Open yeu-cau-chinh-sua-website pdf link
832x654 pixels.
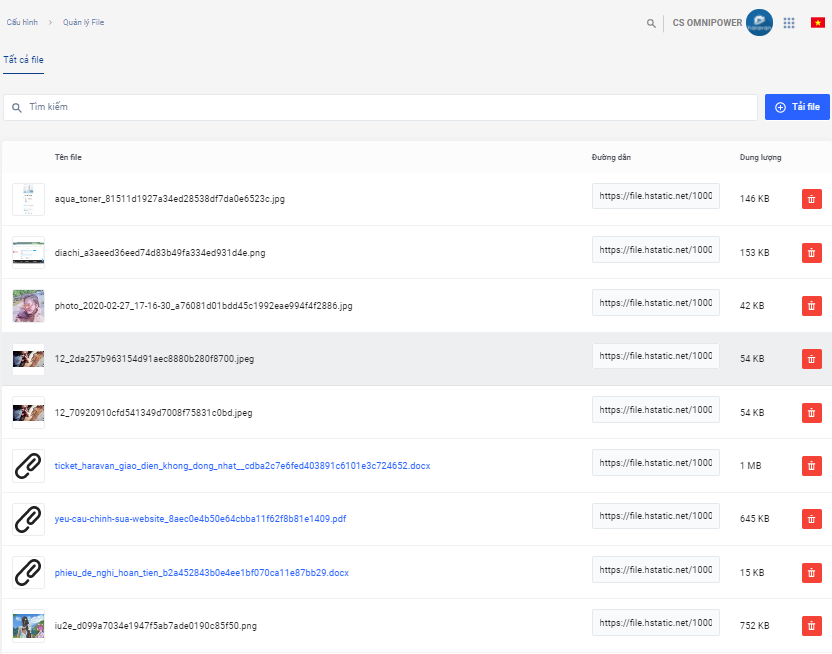(200, 519)
